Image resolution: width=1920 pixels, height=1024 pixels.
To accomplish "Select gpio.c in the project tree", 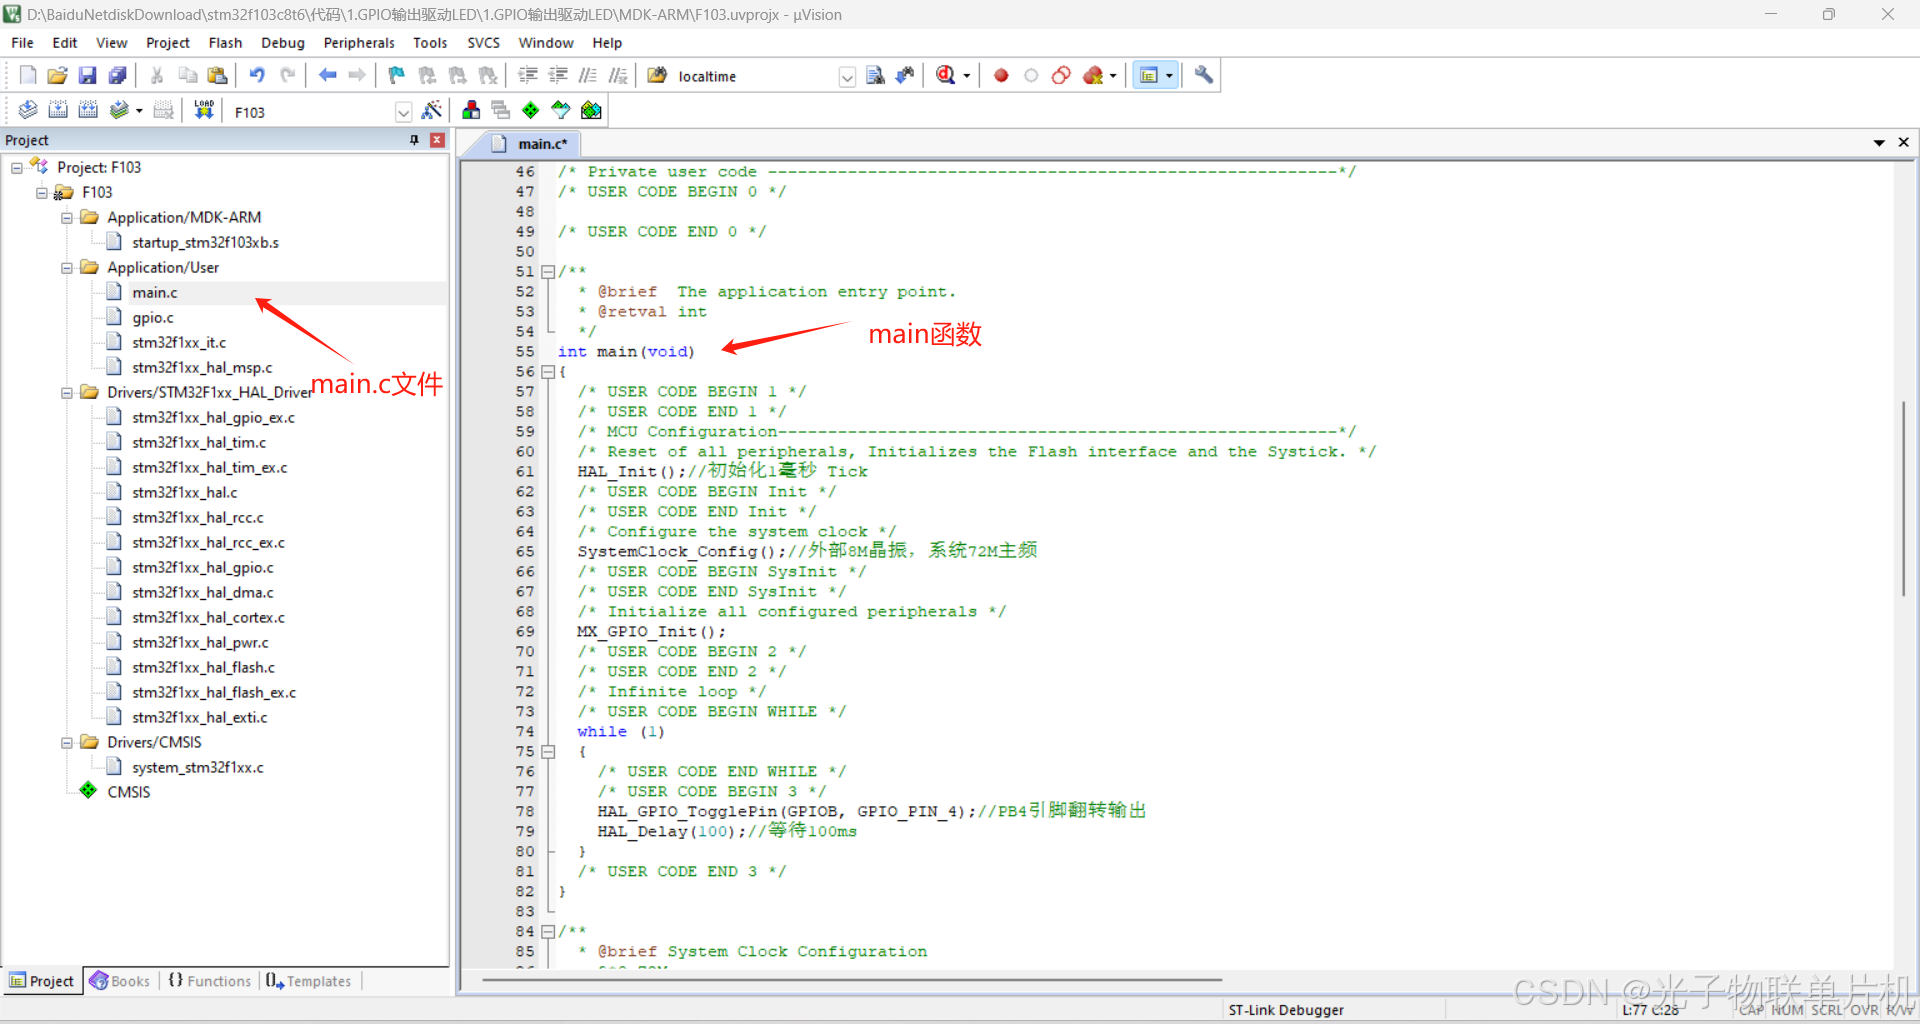I will tap(153, 317).
